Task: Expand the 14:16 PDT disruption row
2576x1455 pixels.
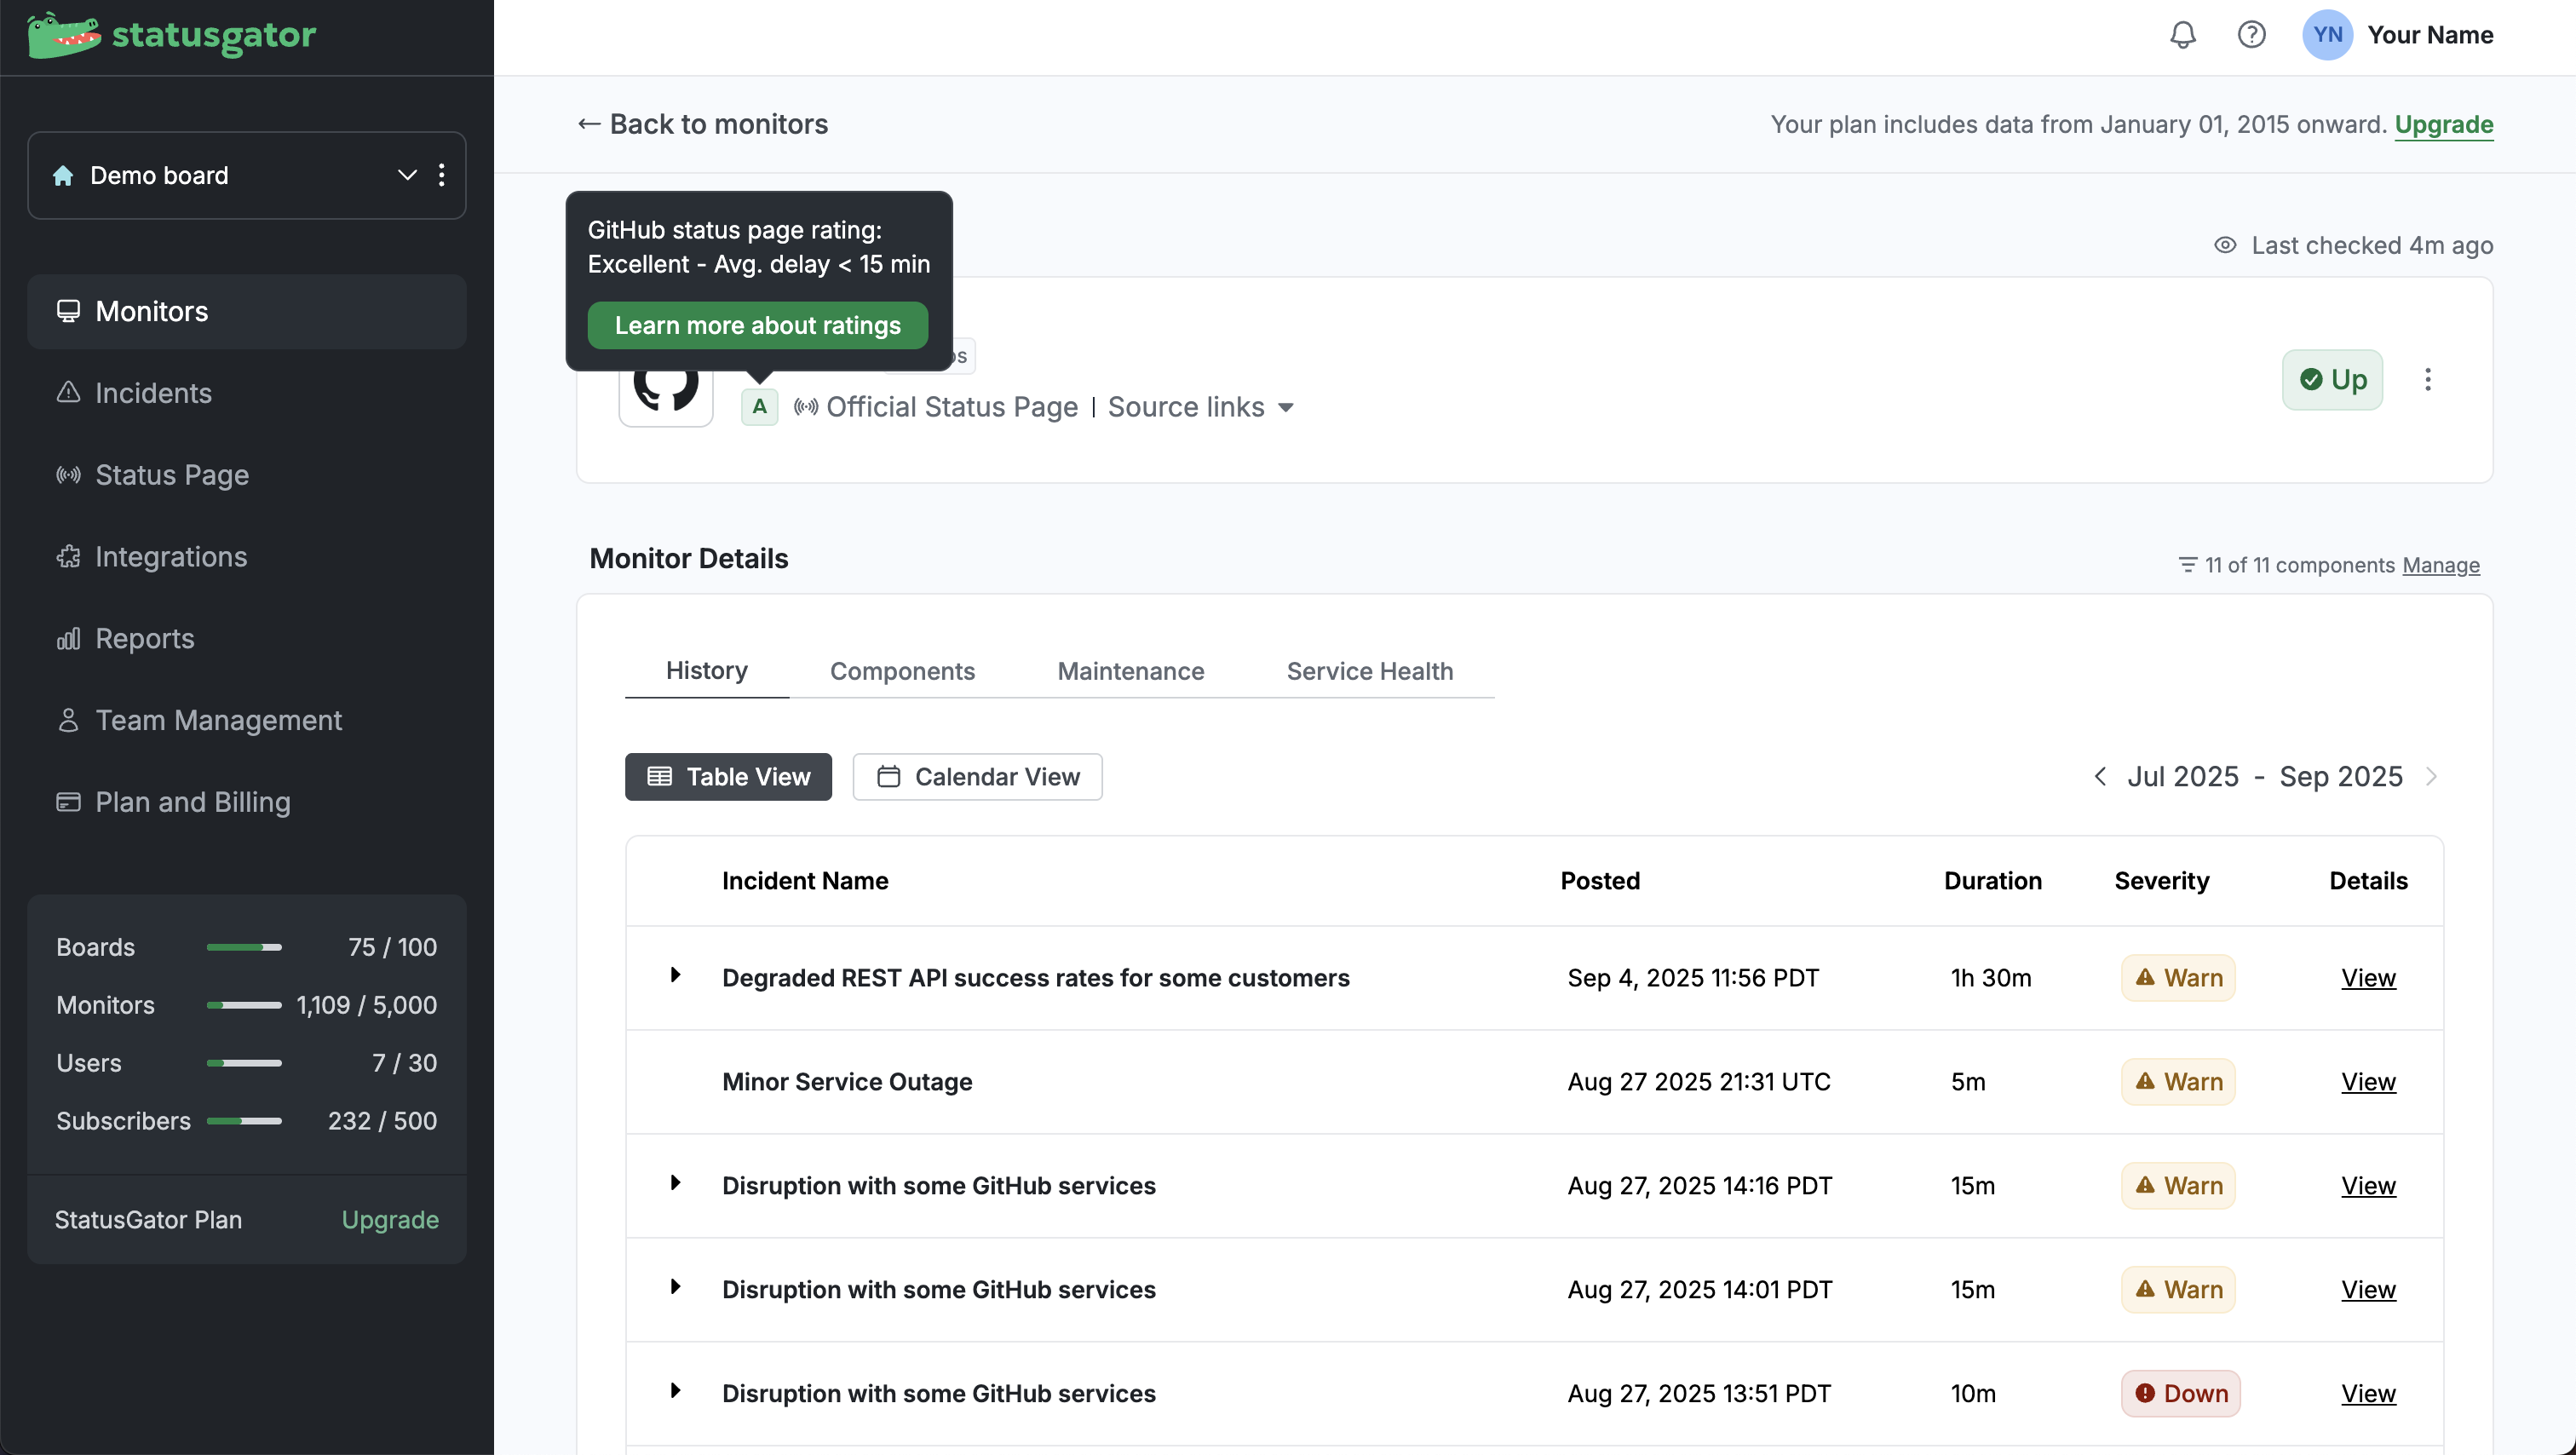Action: pyautogui.click(x=675, y=1183)
